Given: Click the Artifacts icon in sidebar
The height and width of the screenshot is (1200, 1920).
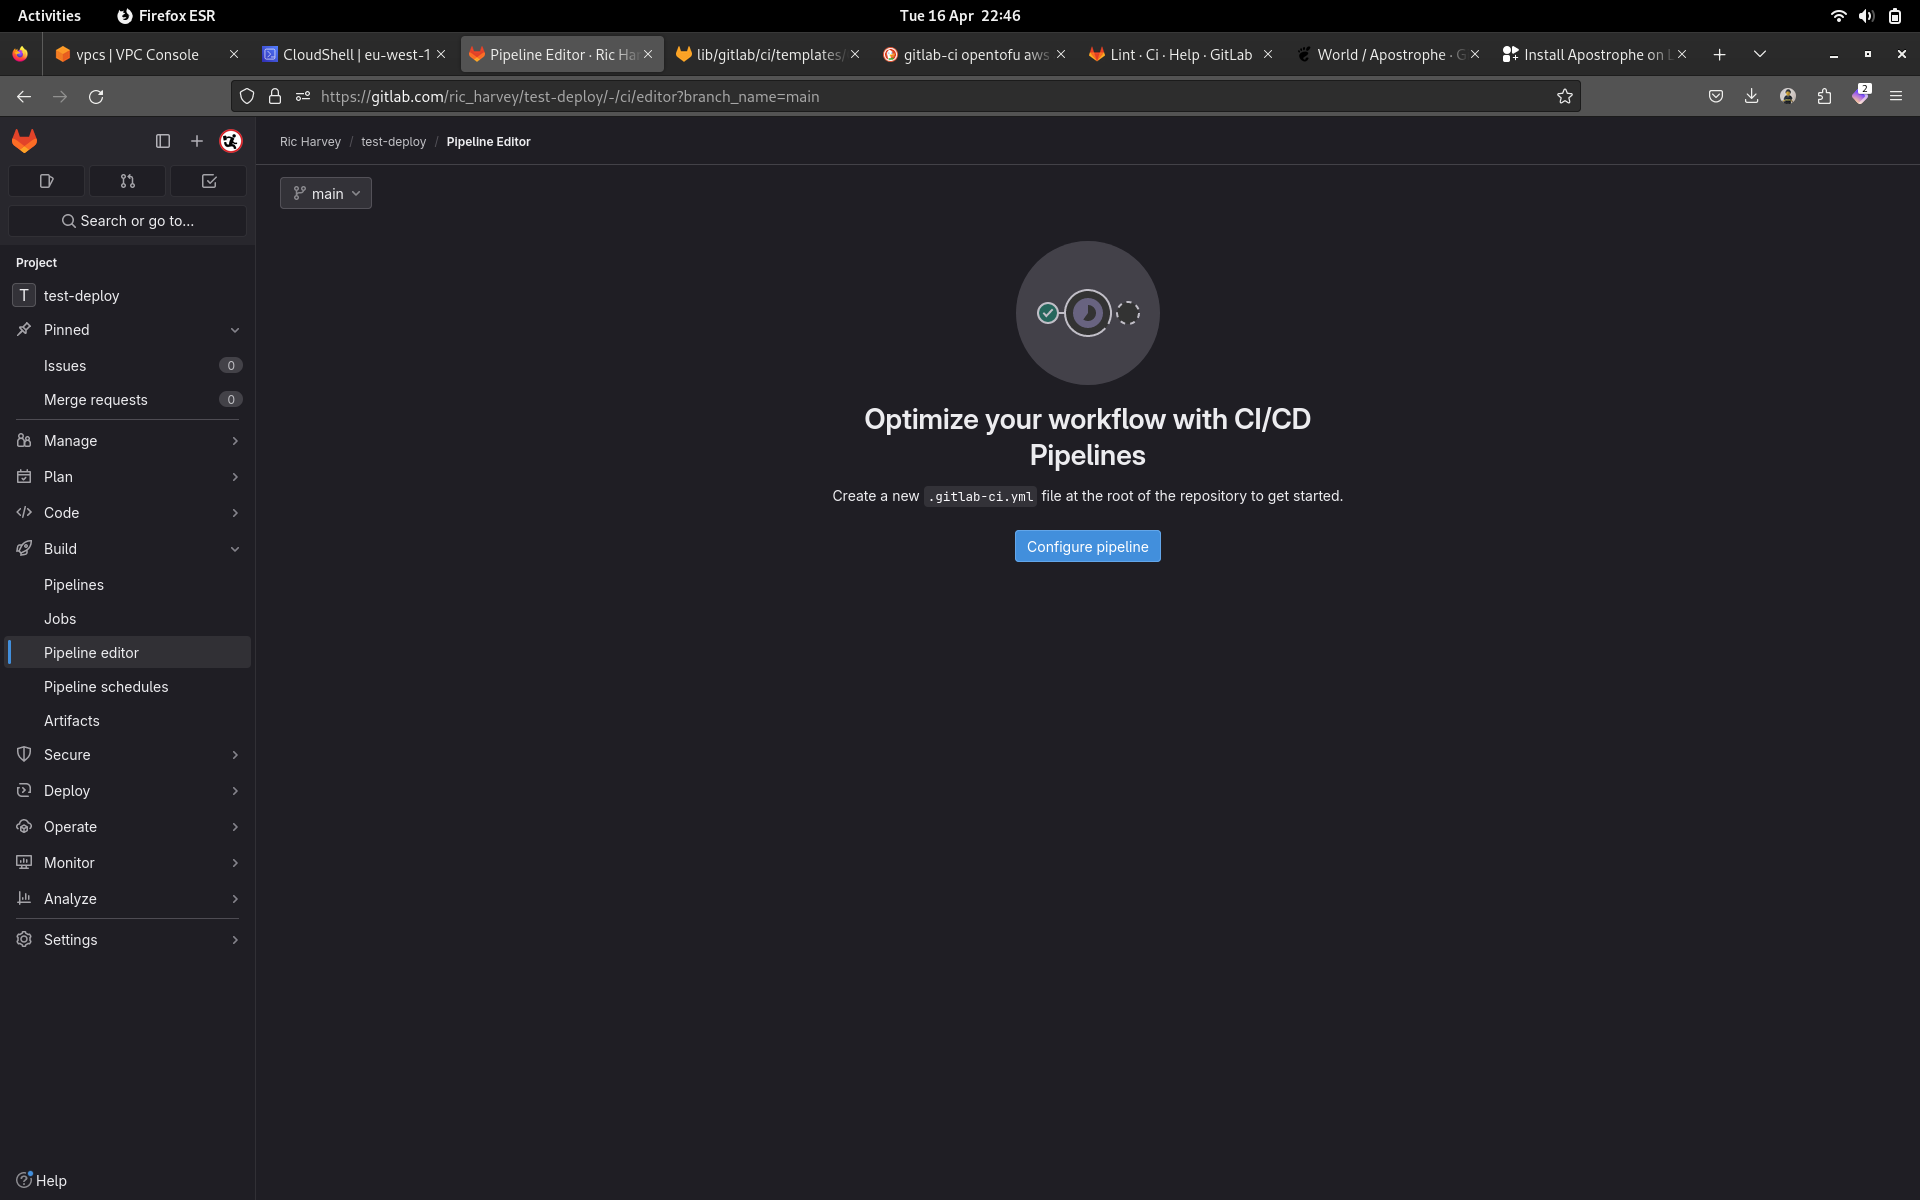Looking at the screenshot, I should click(x=70, y=720).
